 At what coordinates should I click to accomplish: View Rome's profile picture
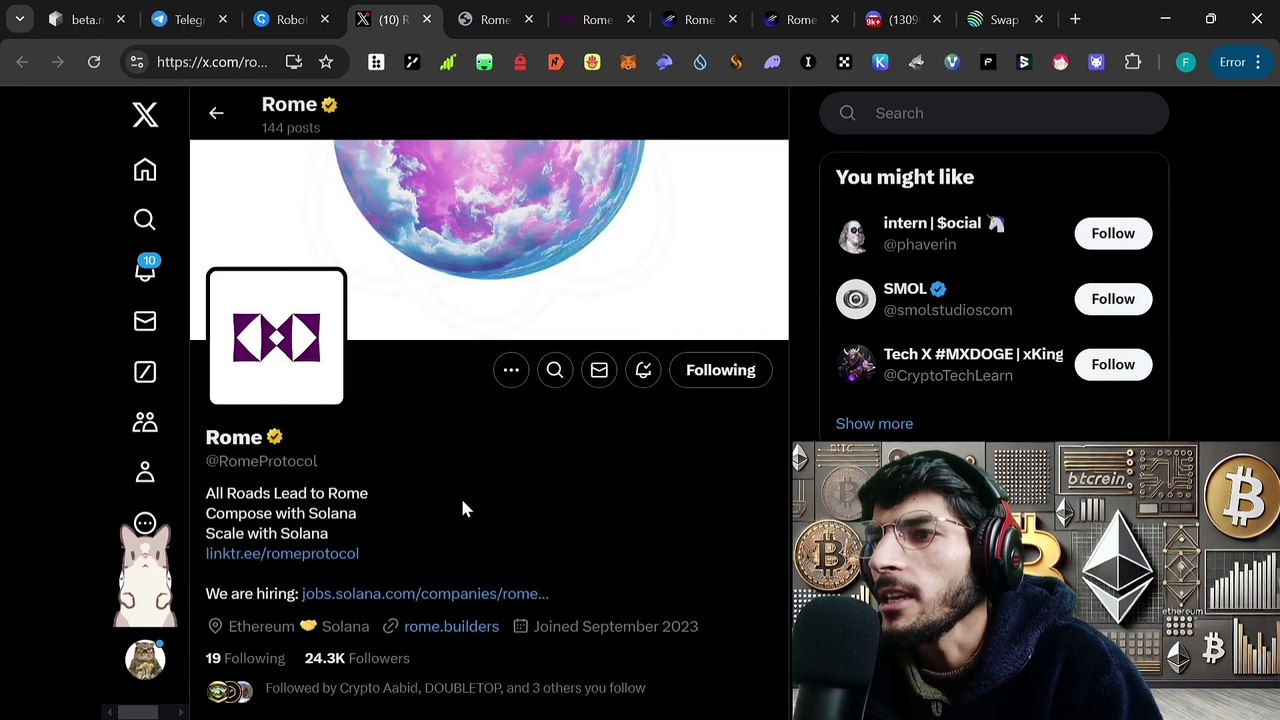pyautogui.click(x=276, y=336)
